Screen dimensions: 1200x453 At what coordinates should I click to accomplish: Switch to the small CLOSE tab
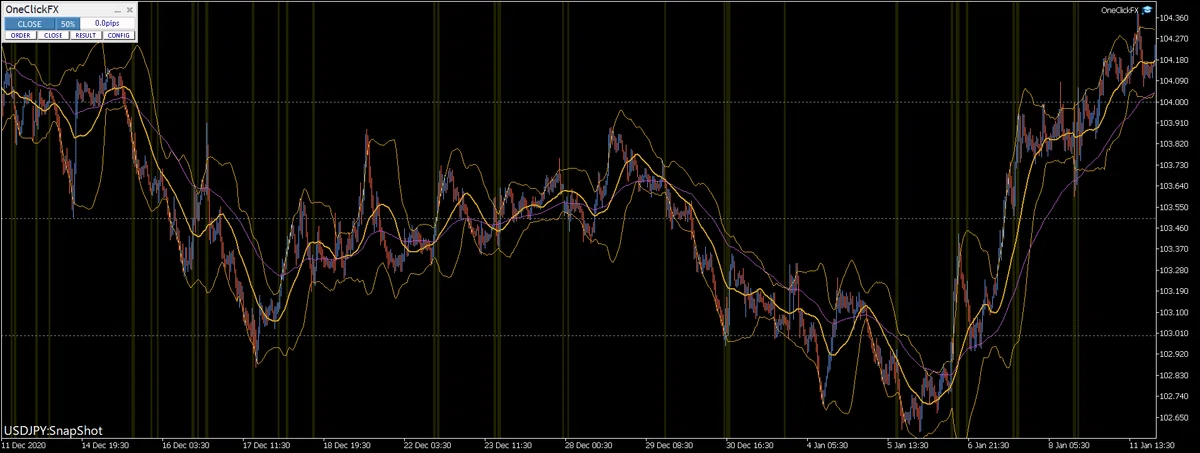click(53, 35)
